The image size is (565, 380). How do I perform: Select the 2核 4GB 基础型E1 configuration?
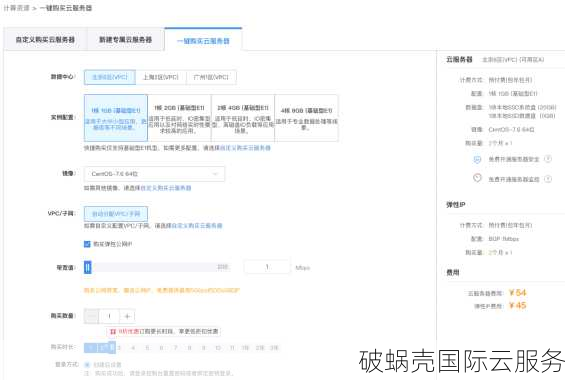243,118
